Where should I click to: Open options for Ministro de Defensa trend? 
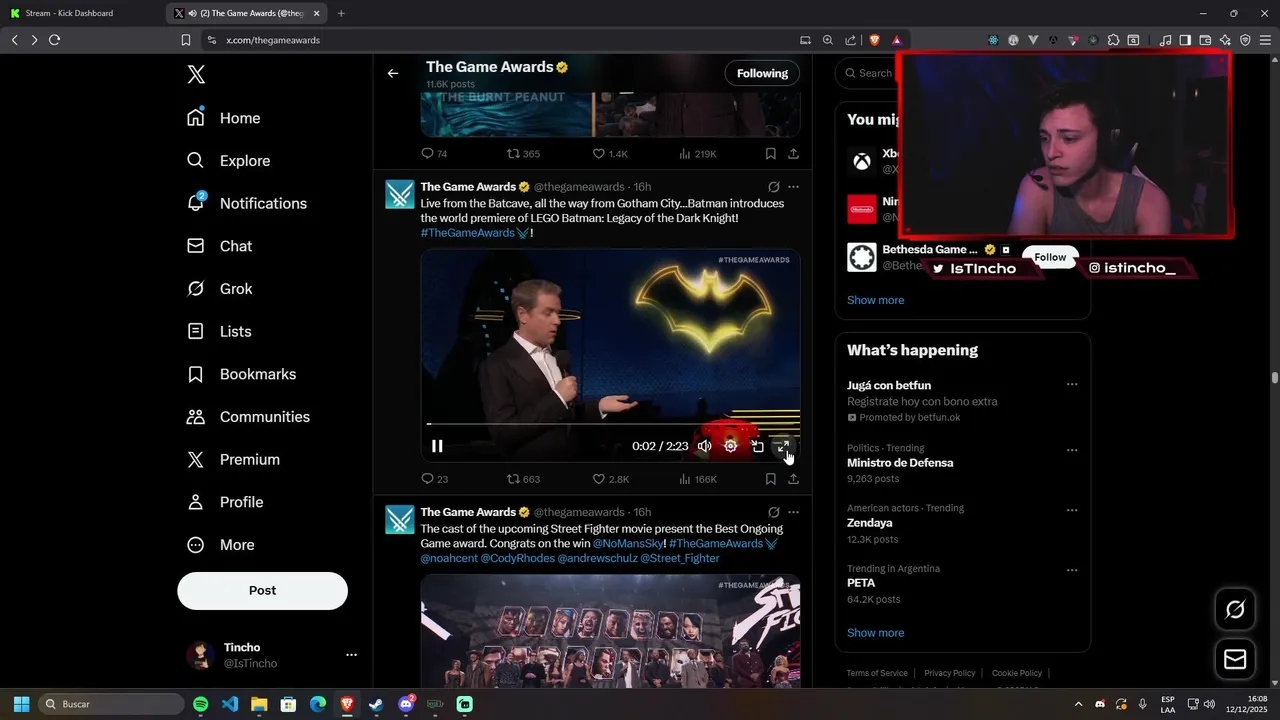[1072, 450]
